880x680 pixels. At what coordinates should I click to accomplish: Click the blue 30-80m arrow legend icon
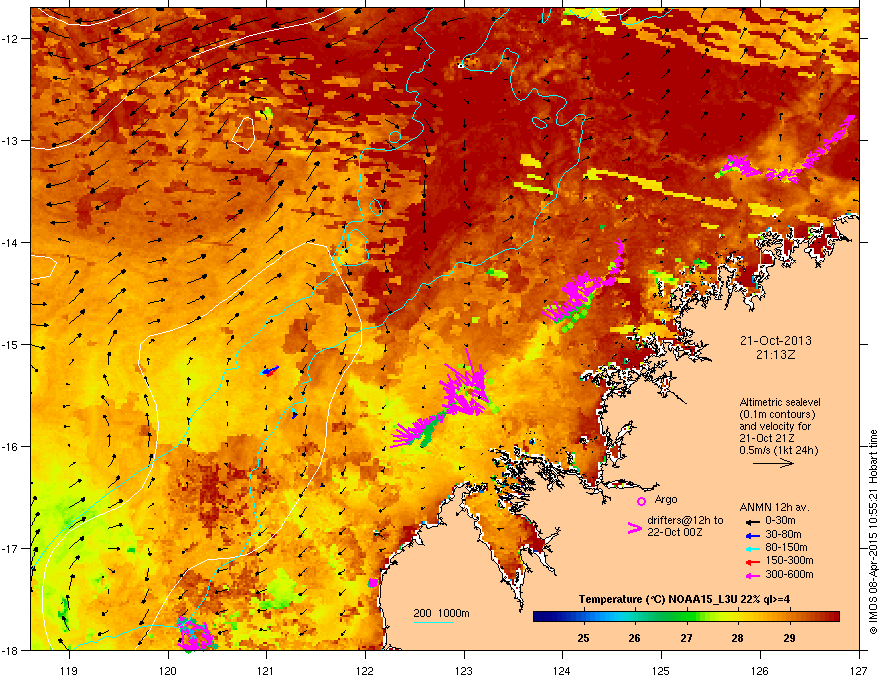point(752,535)
